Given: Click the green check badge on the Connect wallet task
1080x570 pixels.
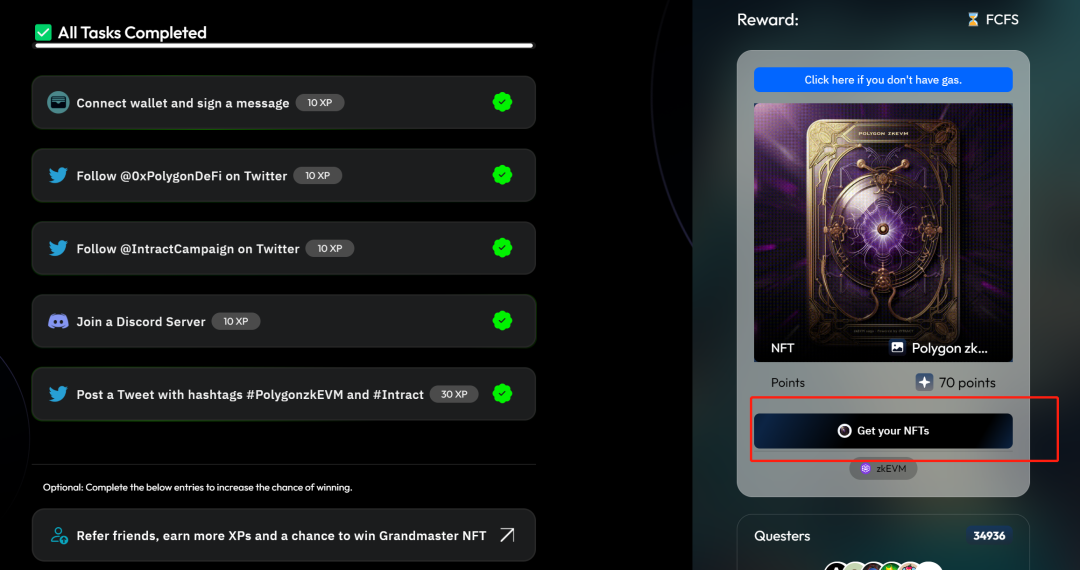Looking at the screenshot, I should point(502,103).
